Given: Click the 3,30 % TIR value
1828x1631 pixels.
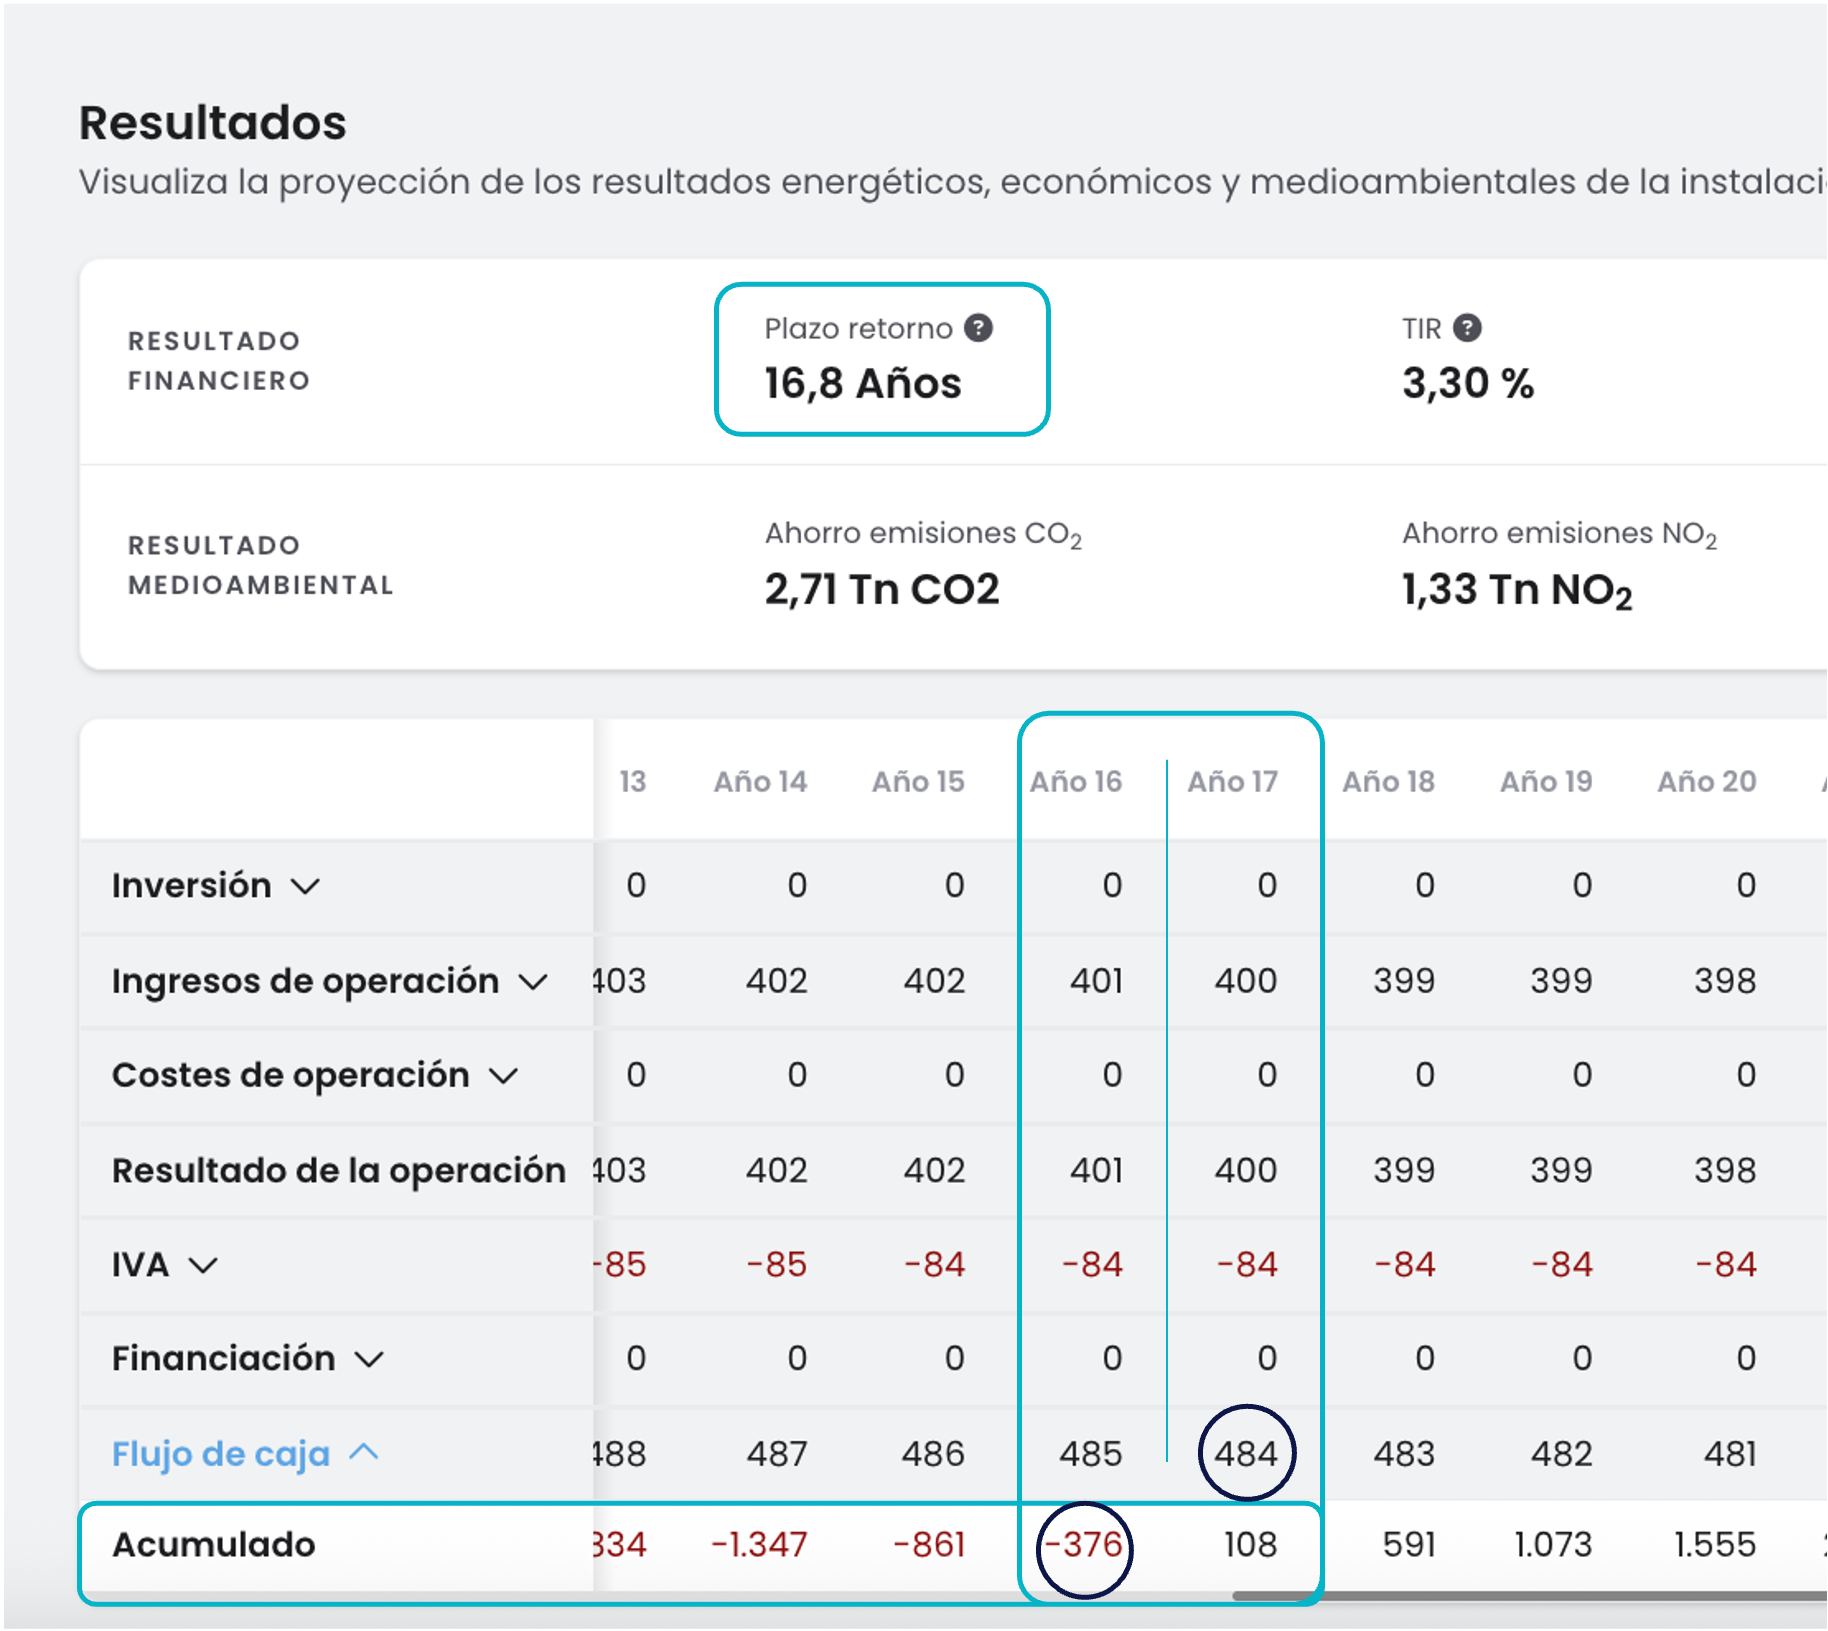Looking at the screenshot, I should coord(1468,383).
